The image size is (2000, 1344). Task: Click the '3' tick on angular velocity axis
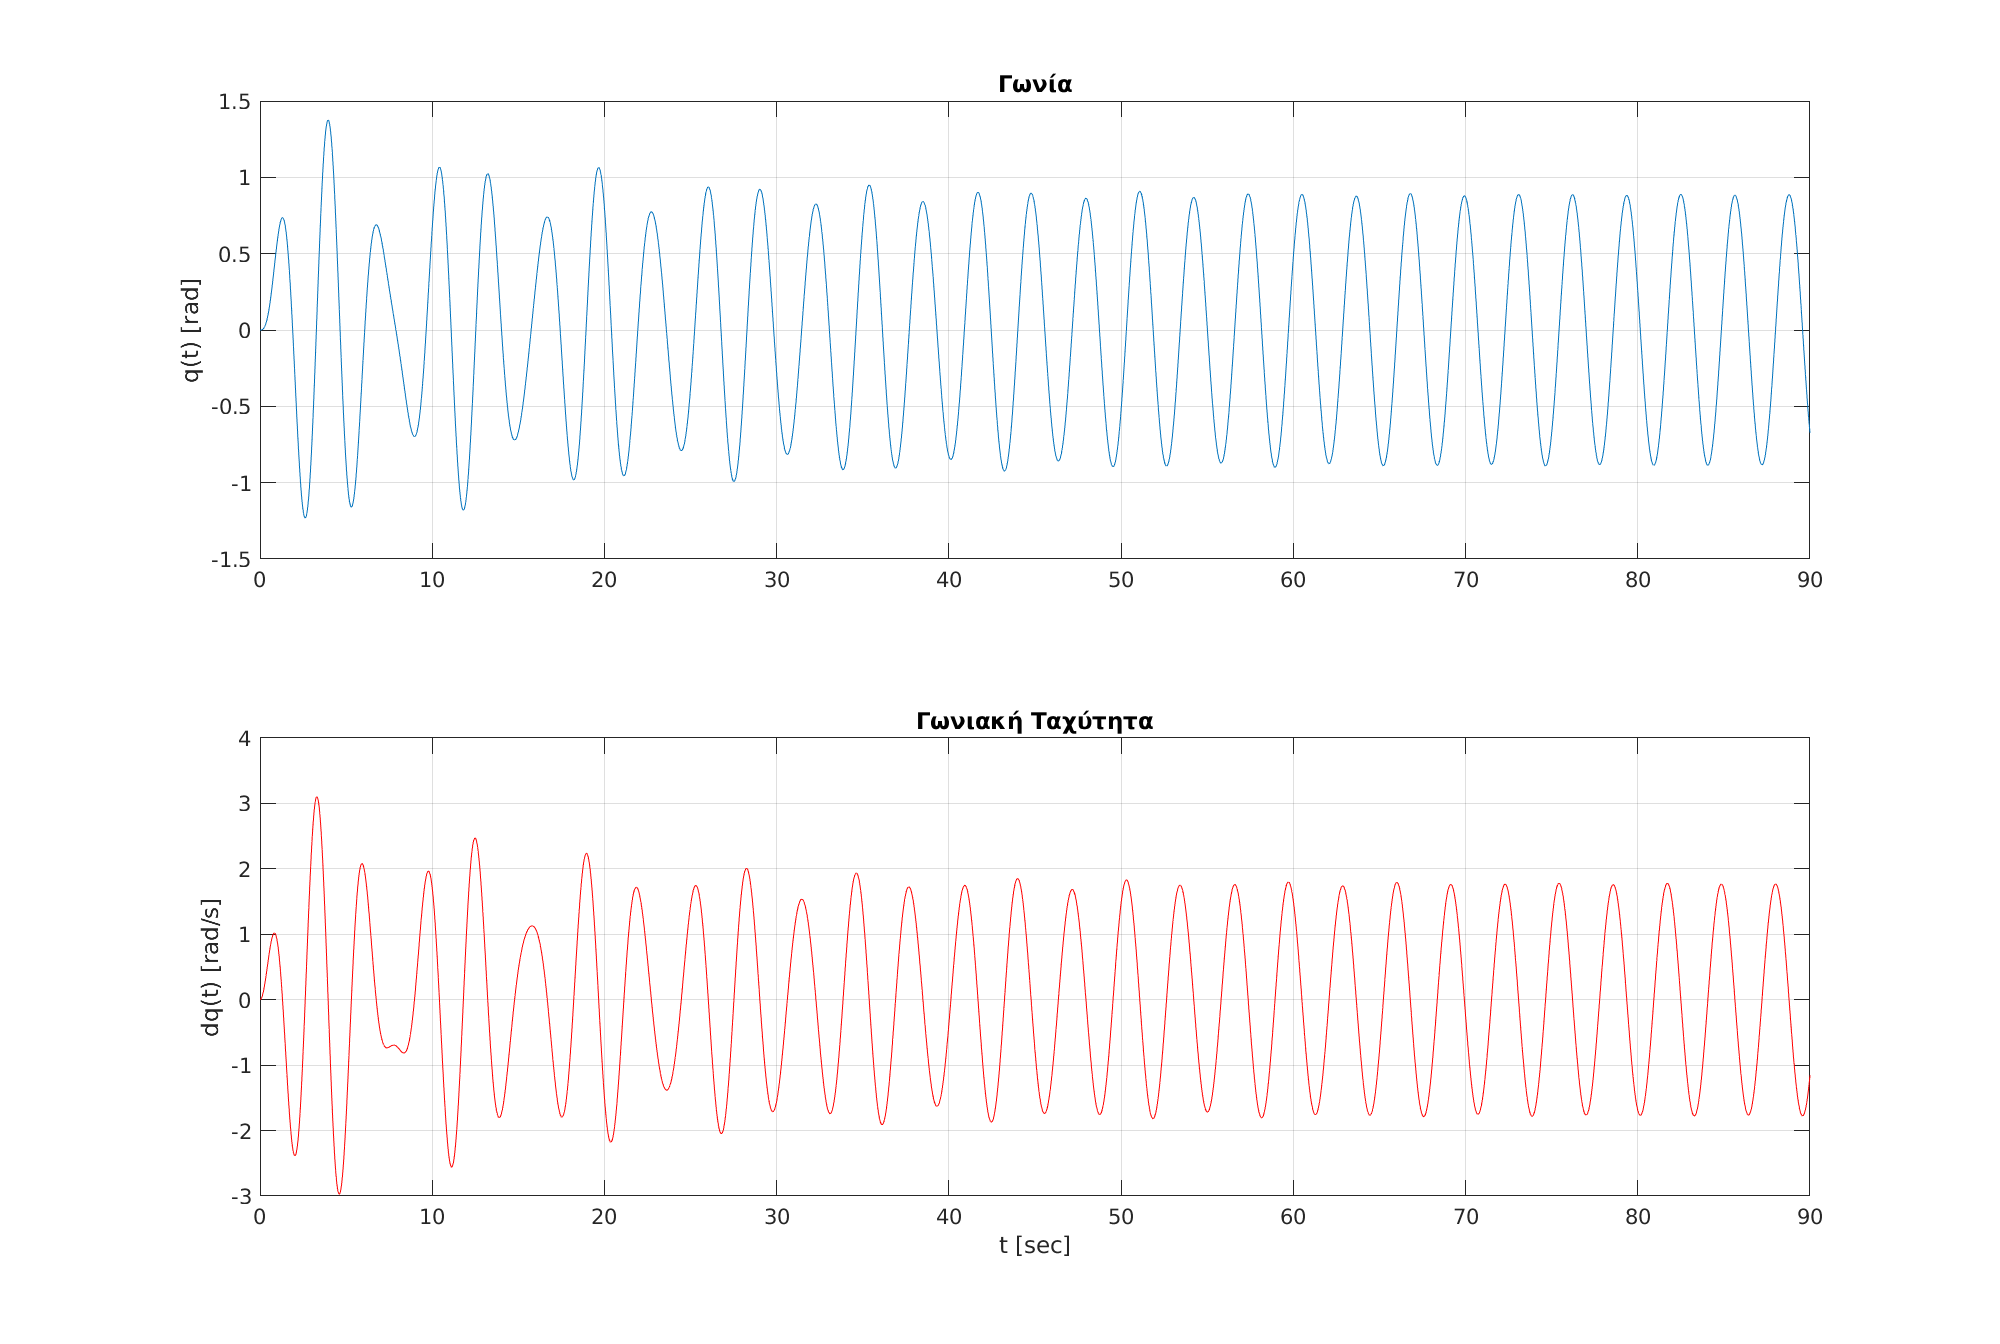pos(244,804)
